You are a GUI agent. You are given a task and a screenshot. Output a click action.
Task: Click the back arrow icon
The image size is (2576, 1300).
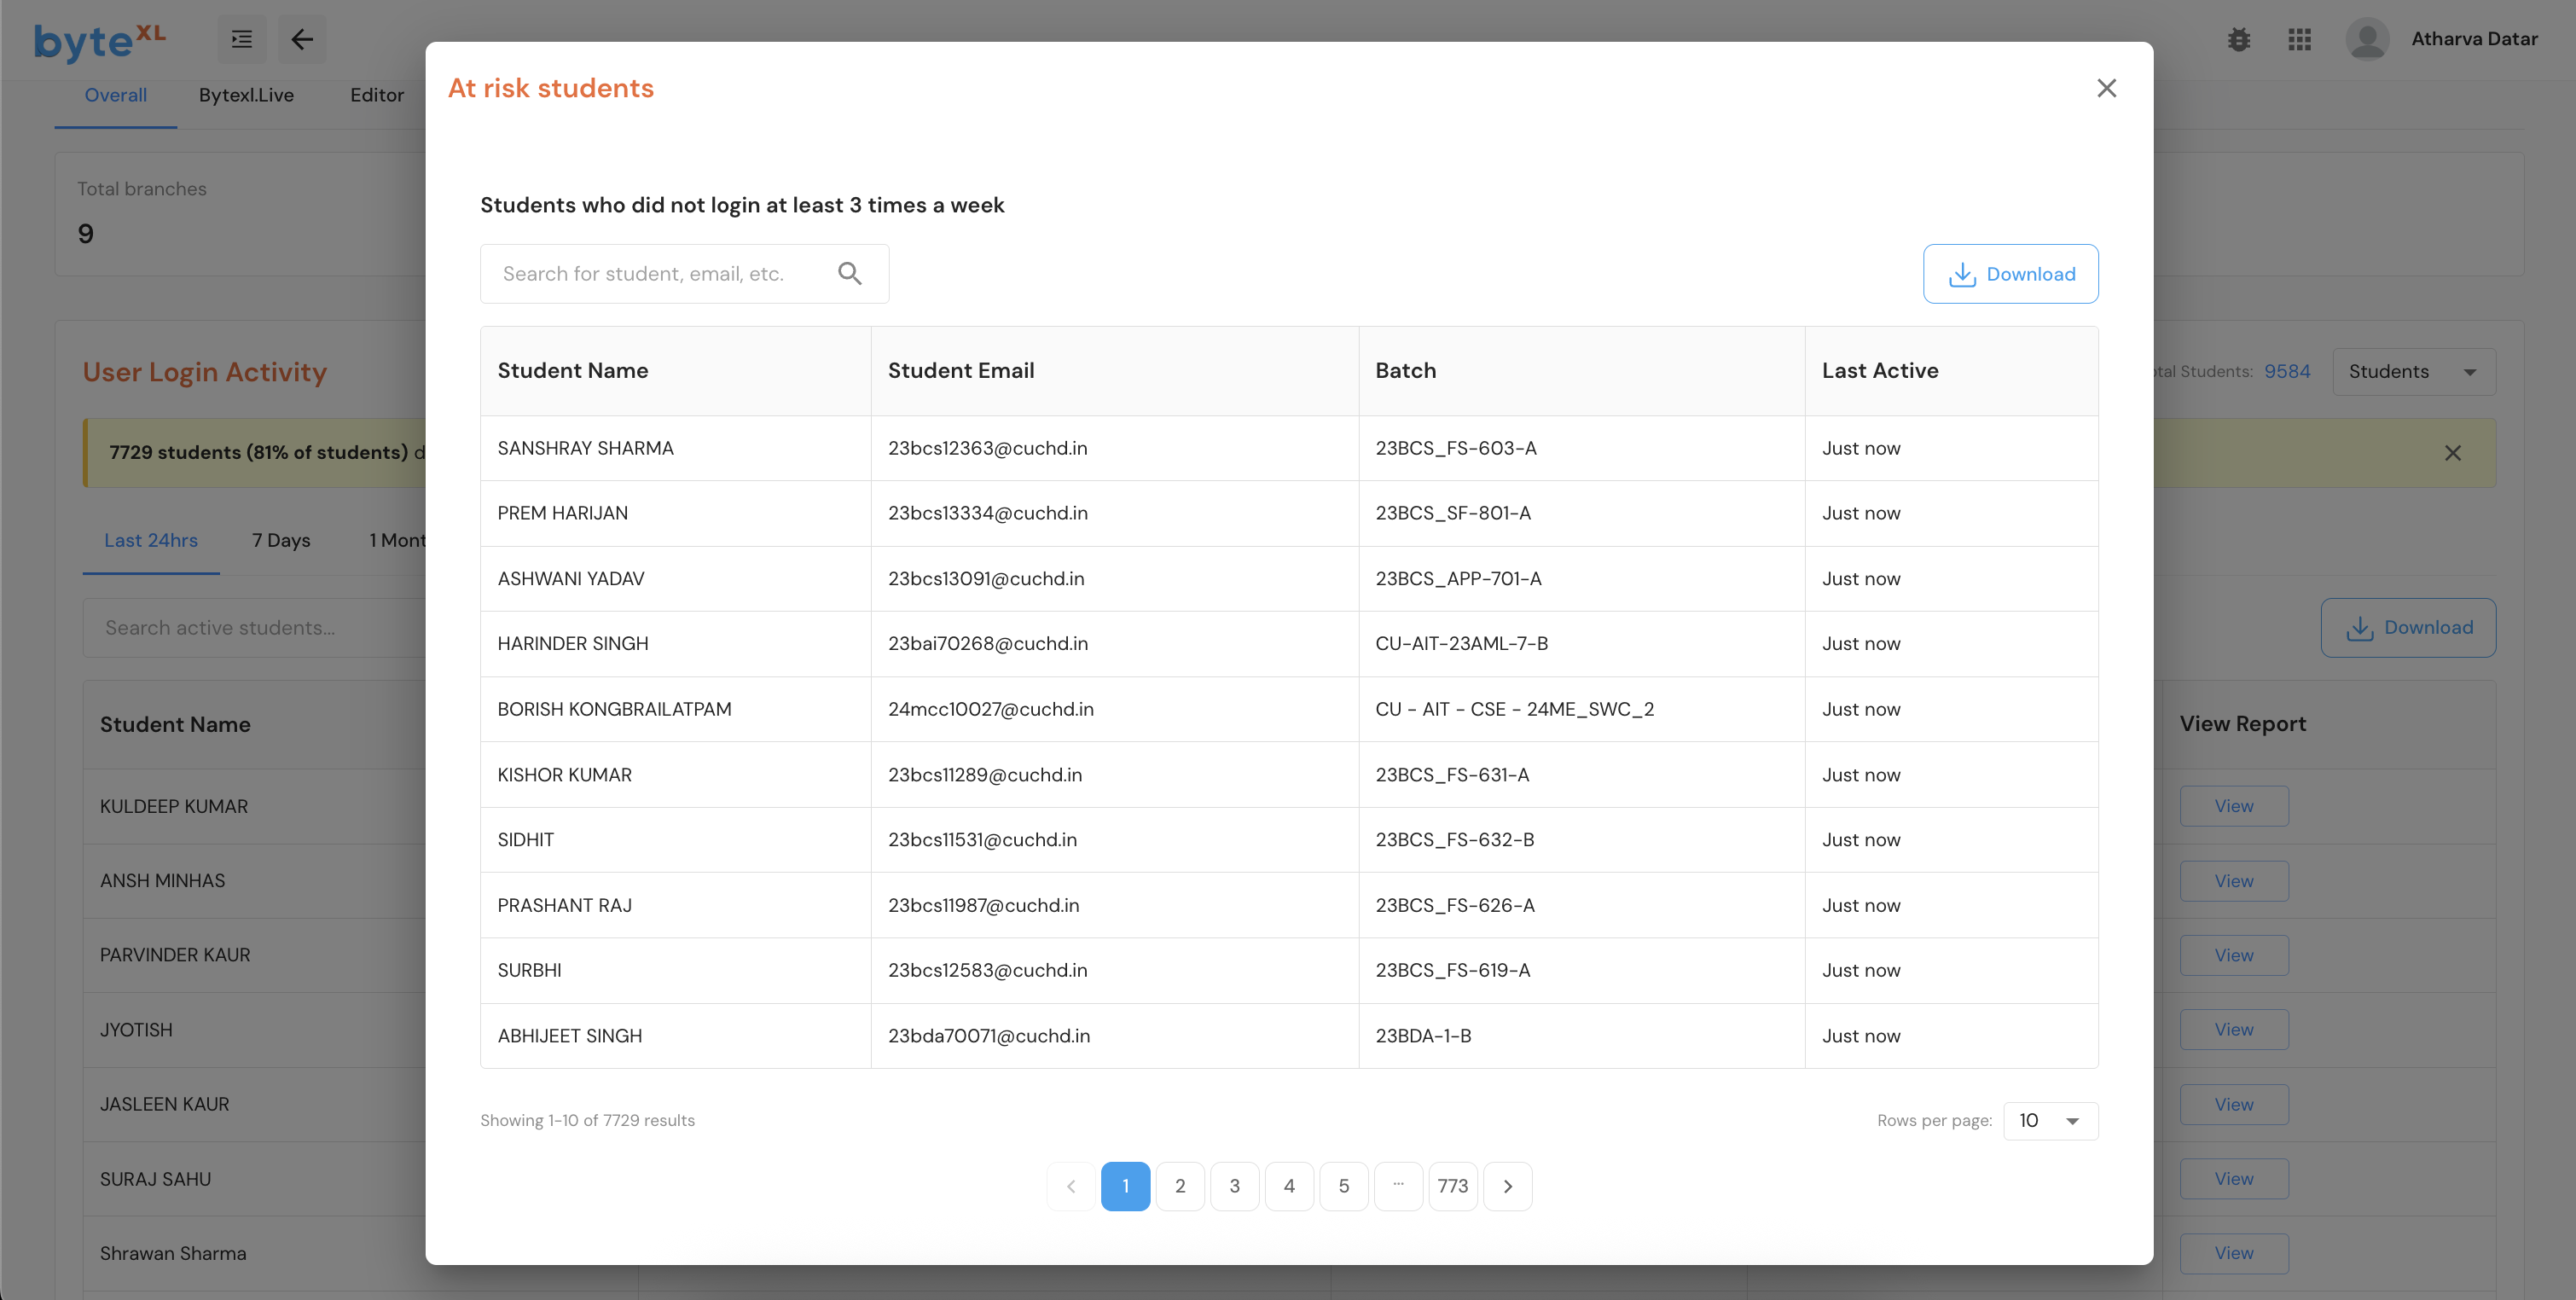pos(302,39)
